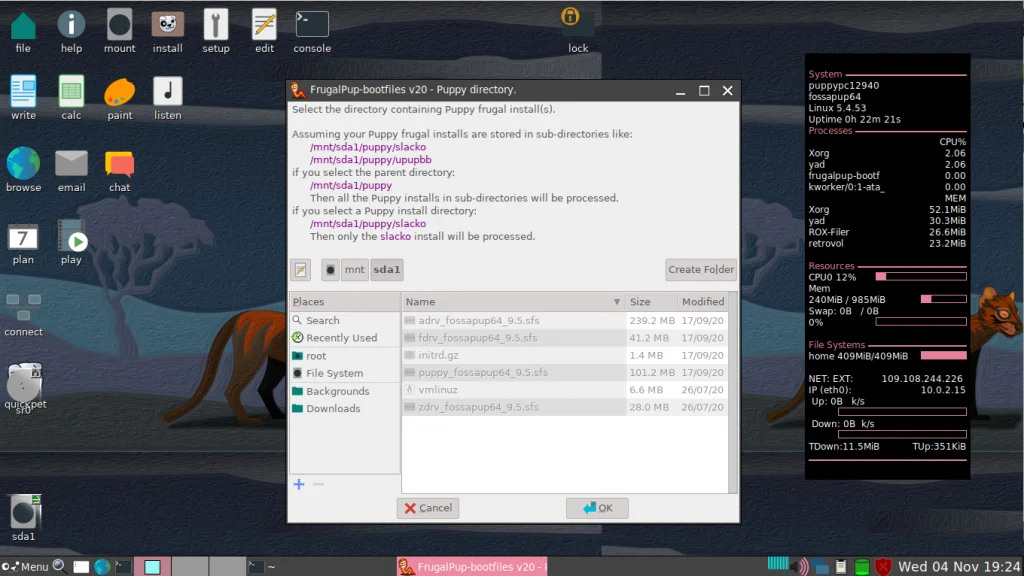Launch the write word processor icon
Image resolution: width=1024 pixels, height=576 pixels.
click(23, 98)
